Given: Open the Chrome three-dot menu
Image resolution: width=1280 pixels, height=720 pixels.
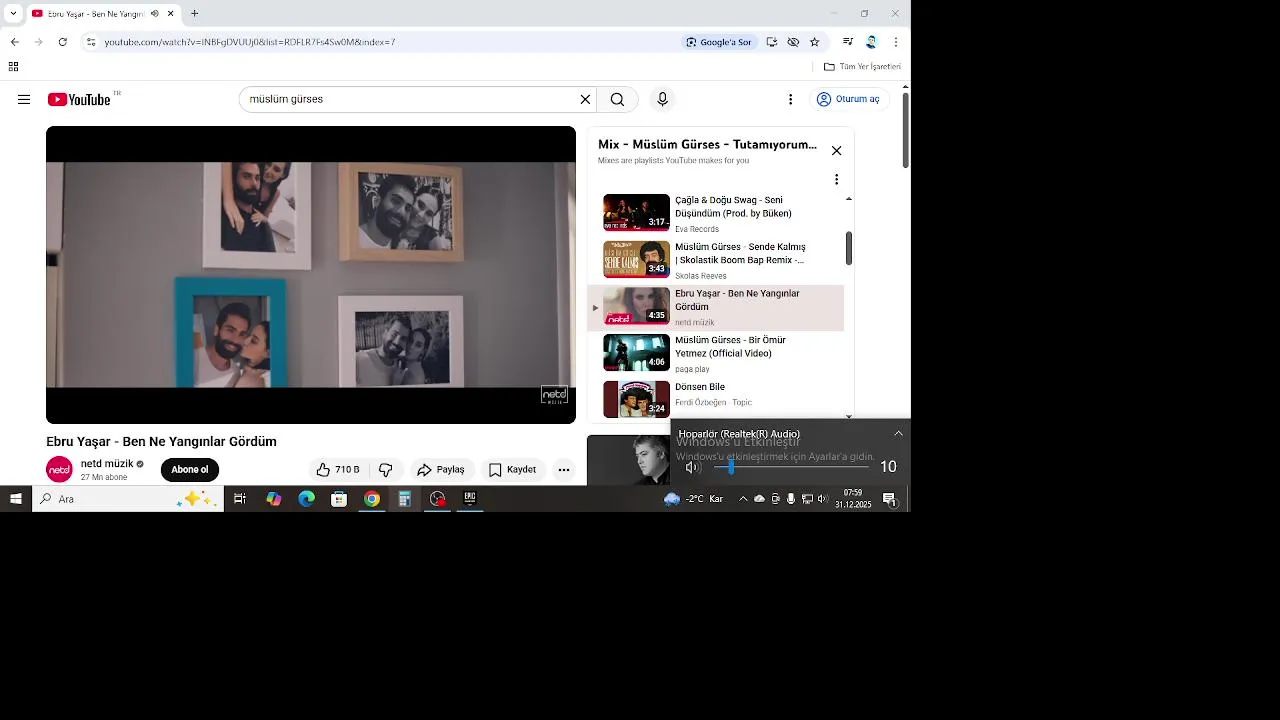Looking at the screenshot, I should coord(895,42).
